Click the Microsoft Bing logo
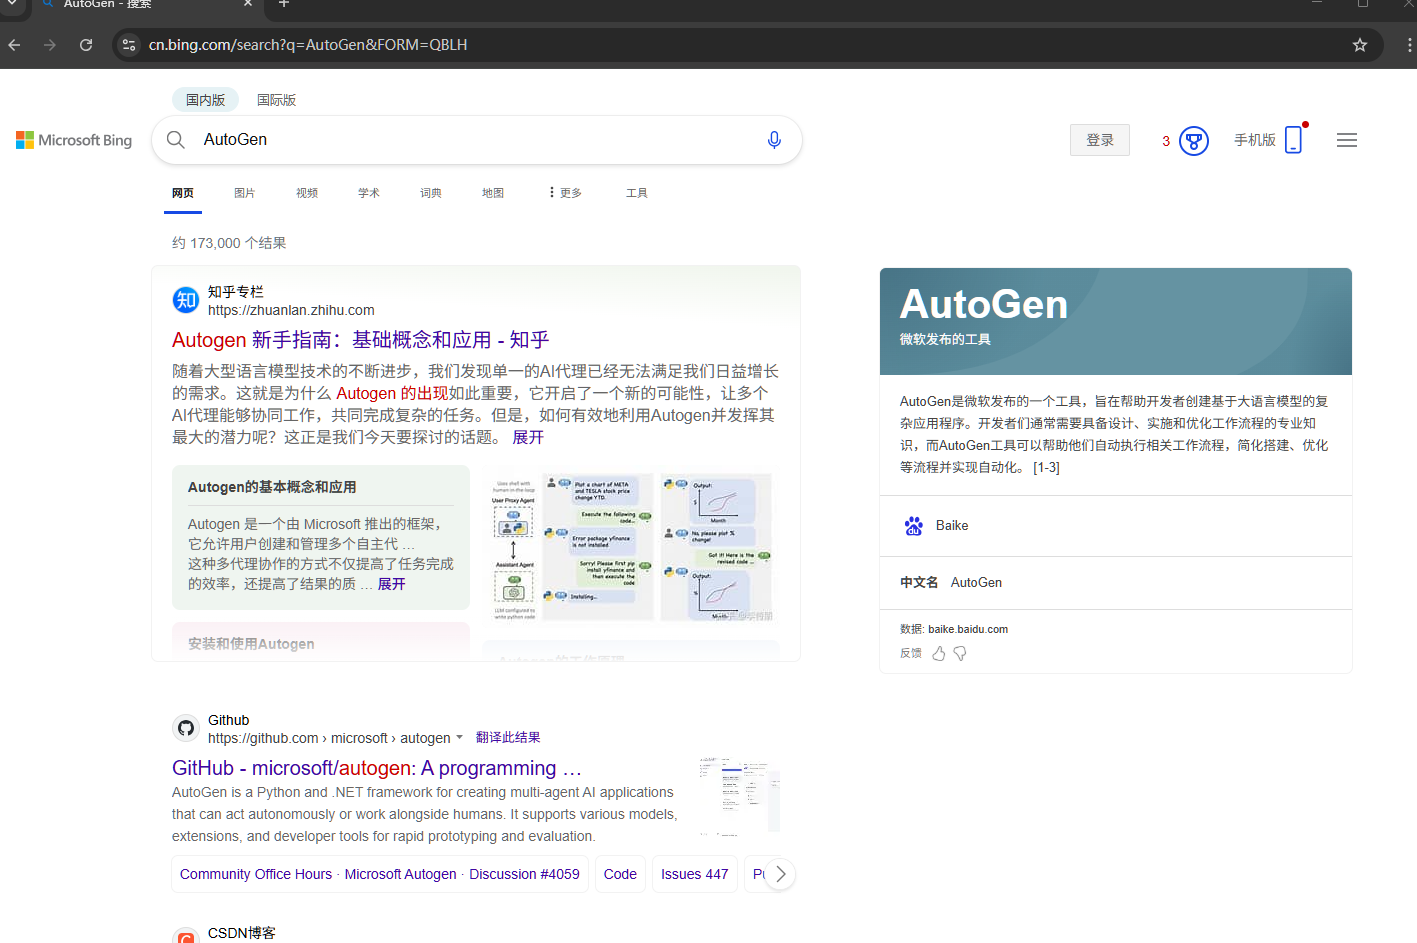This screenshot has width=1417, height=943. 74,140
